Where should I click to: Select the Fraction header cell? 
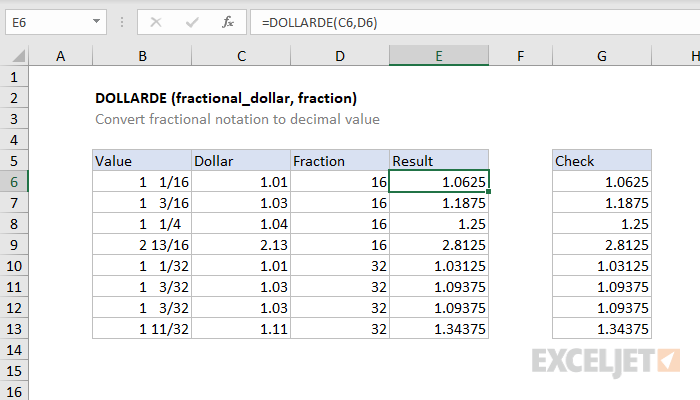[x=340, y=161]
